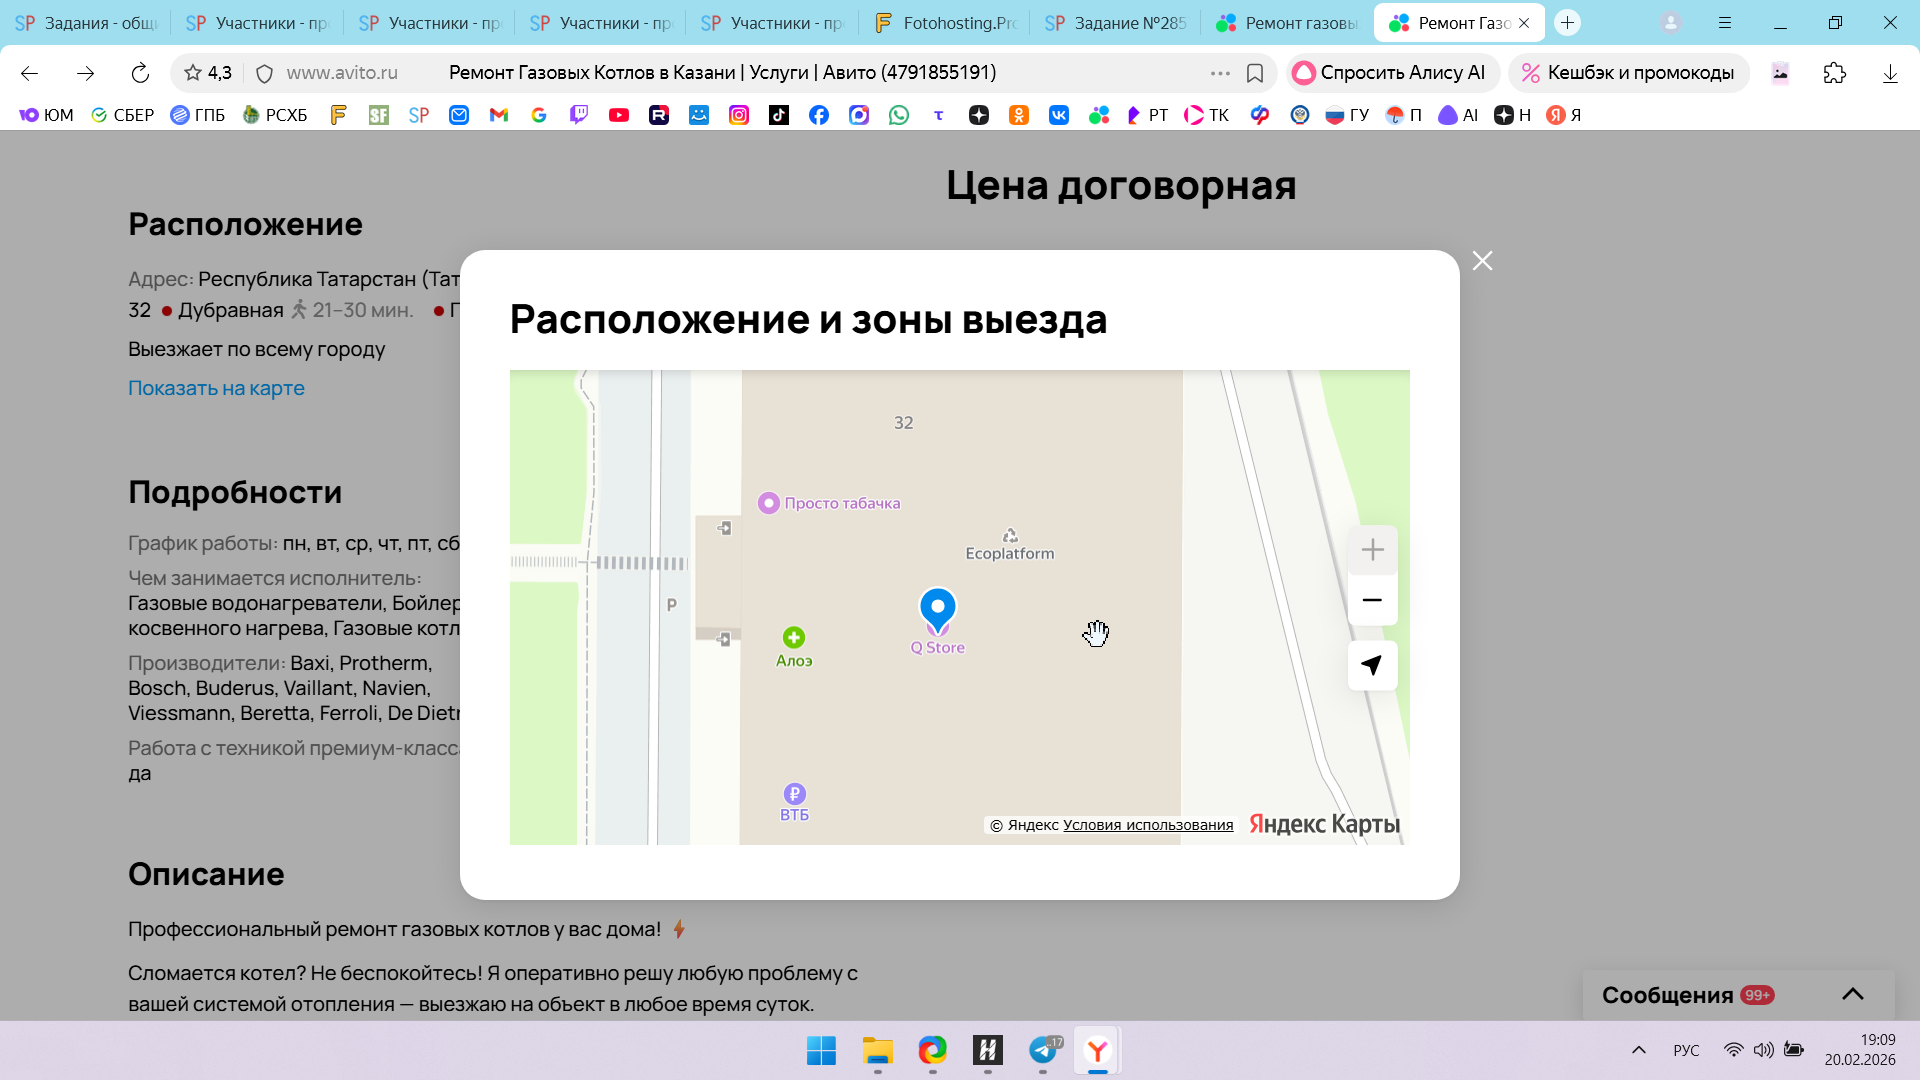Bookmark this page in address bar
The height and width of the screenshot is (1080, 1920).
[1255, 73]
